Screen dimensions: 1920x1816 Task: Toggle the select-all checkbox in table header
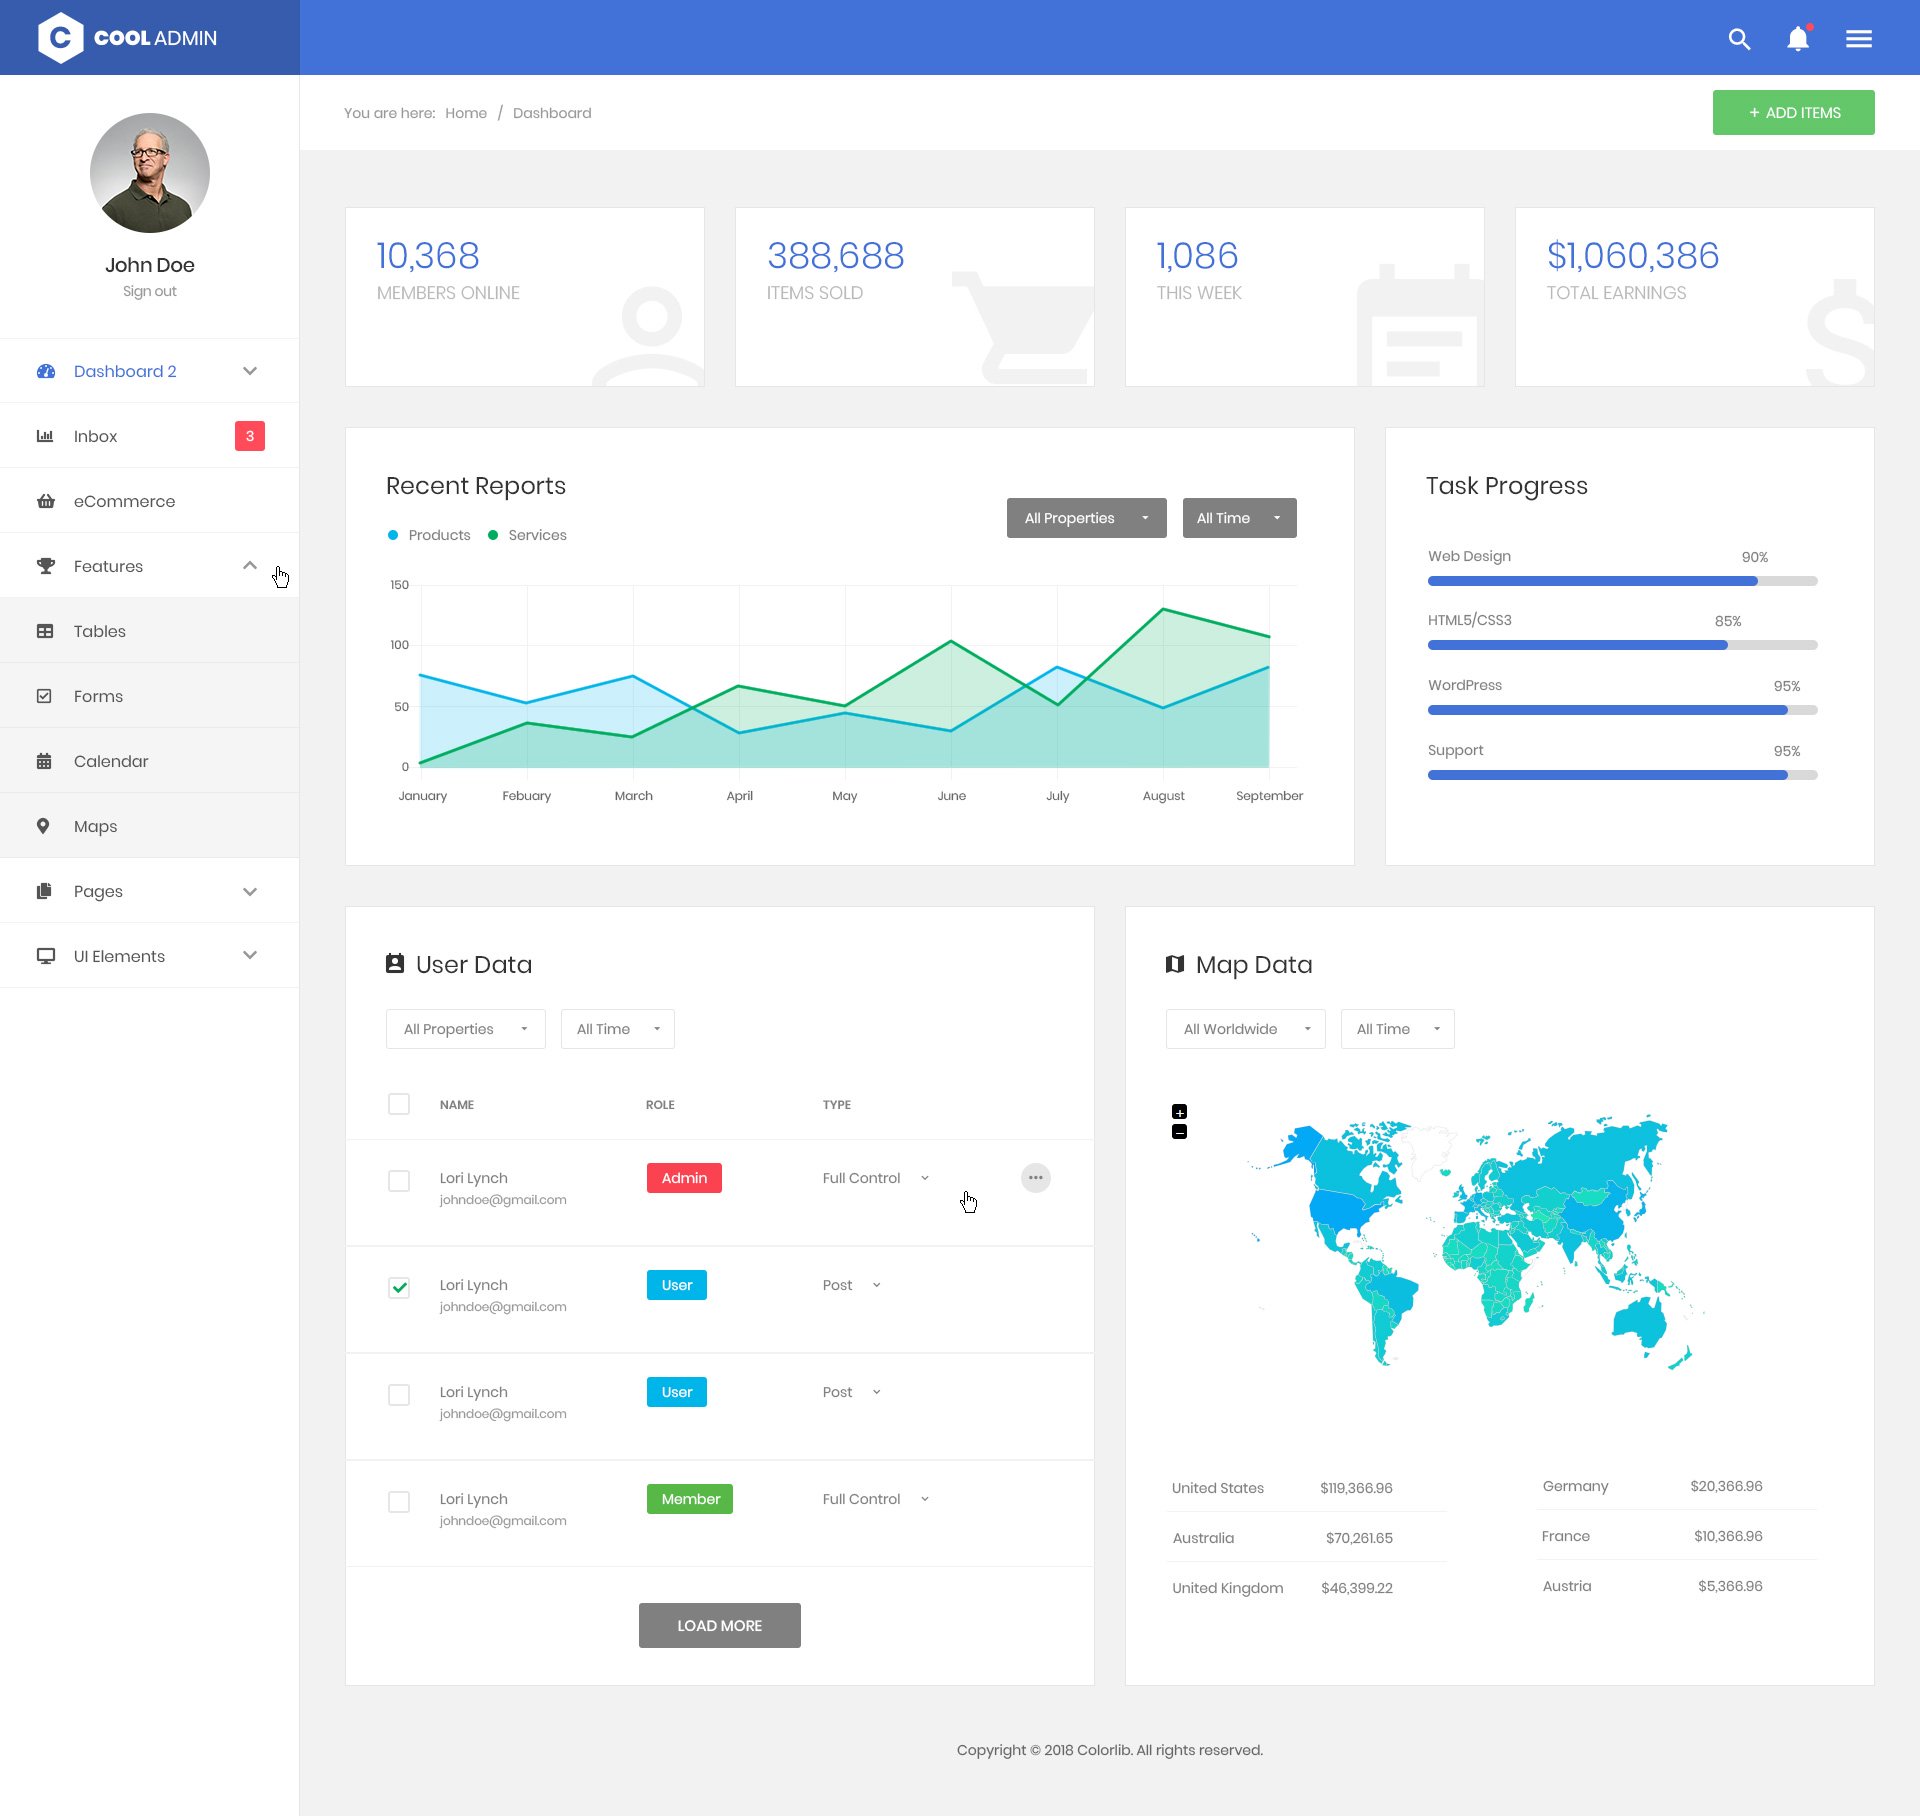tap(399, 1104)
